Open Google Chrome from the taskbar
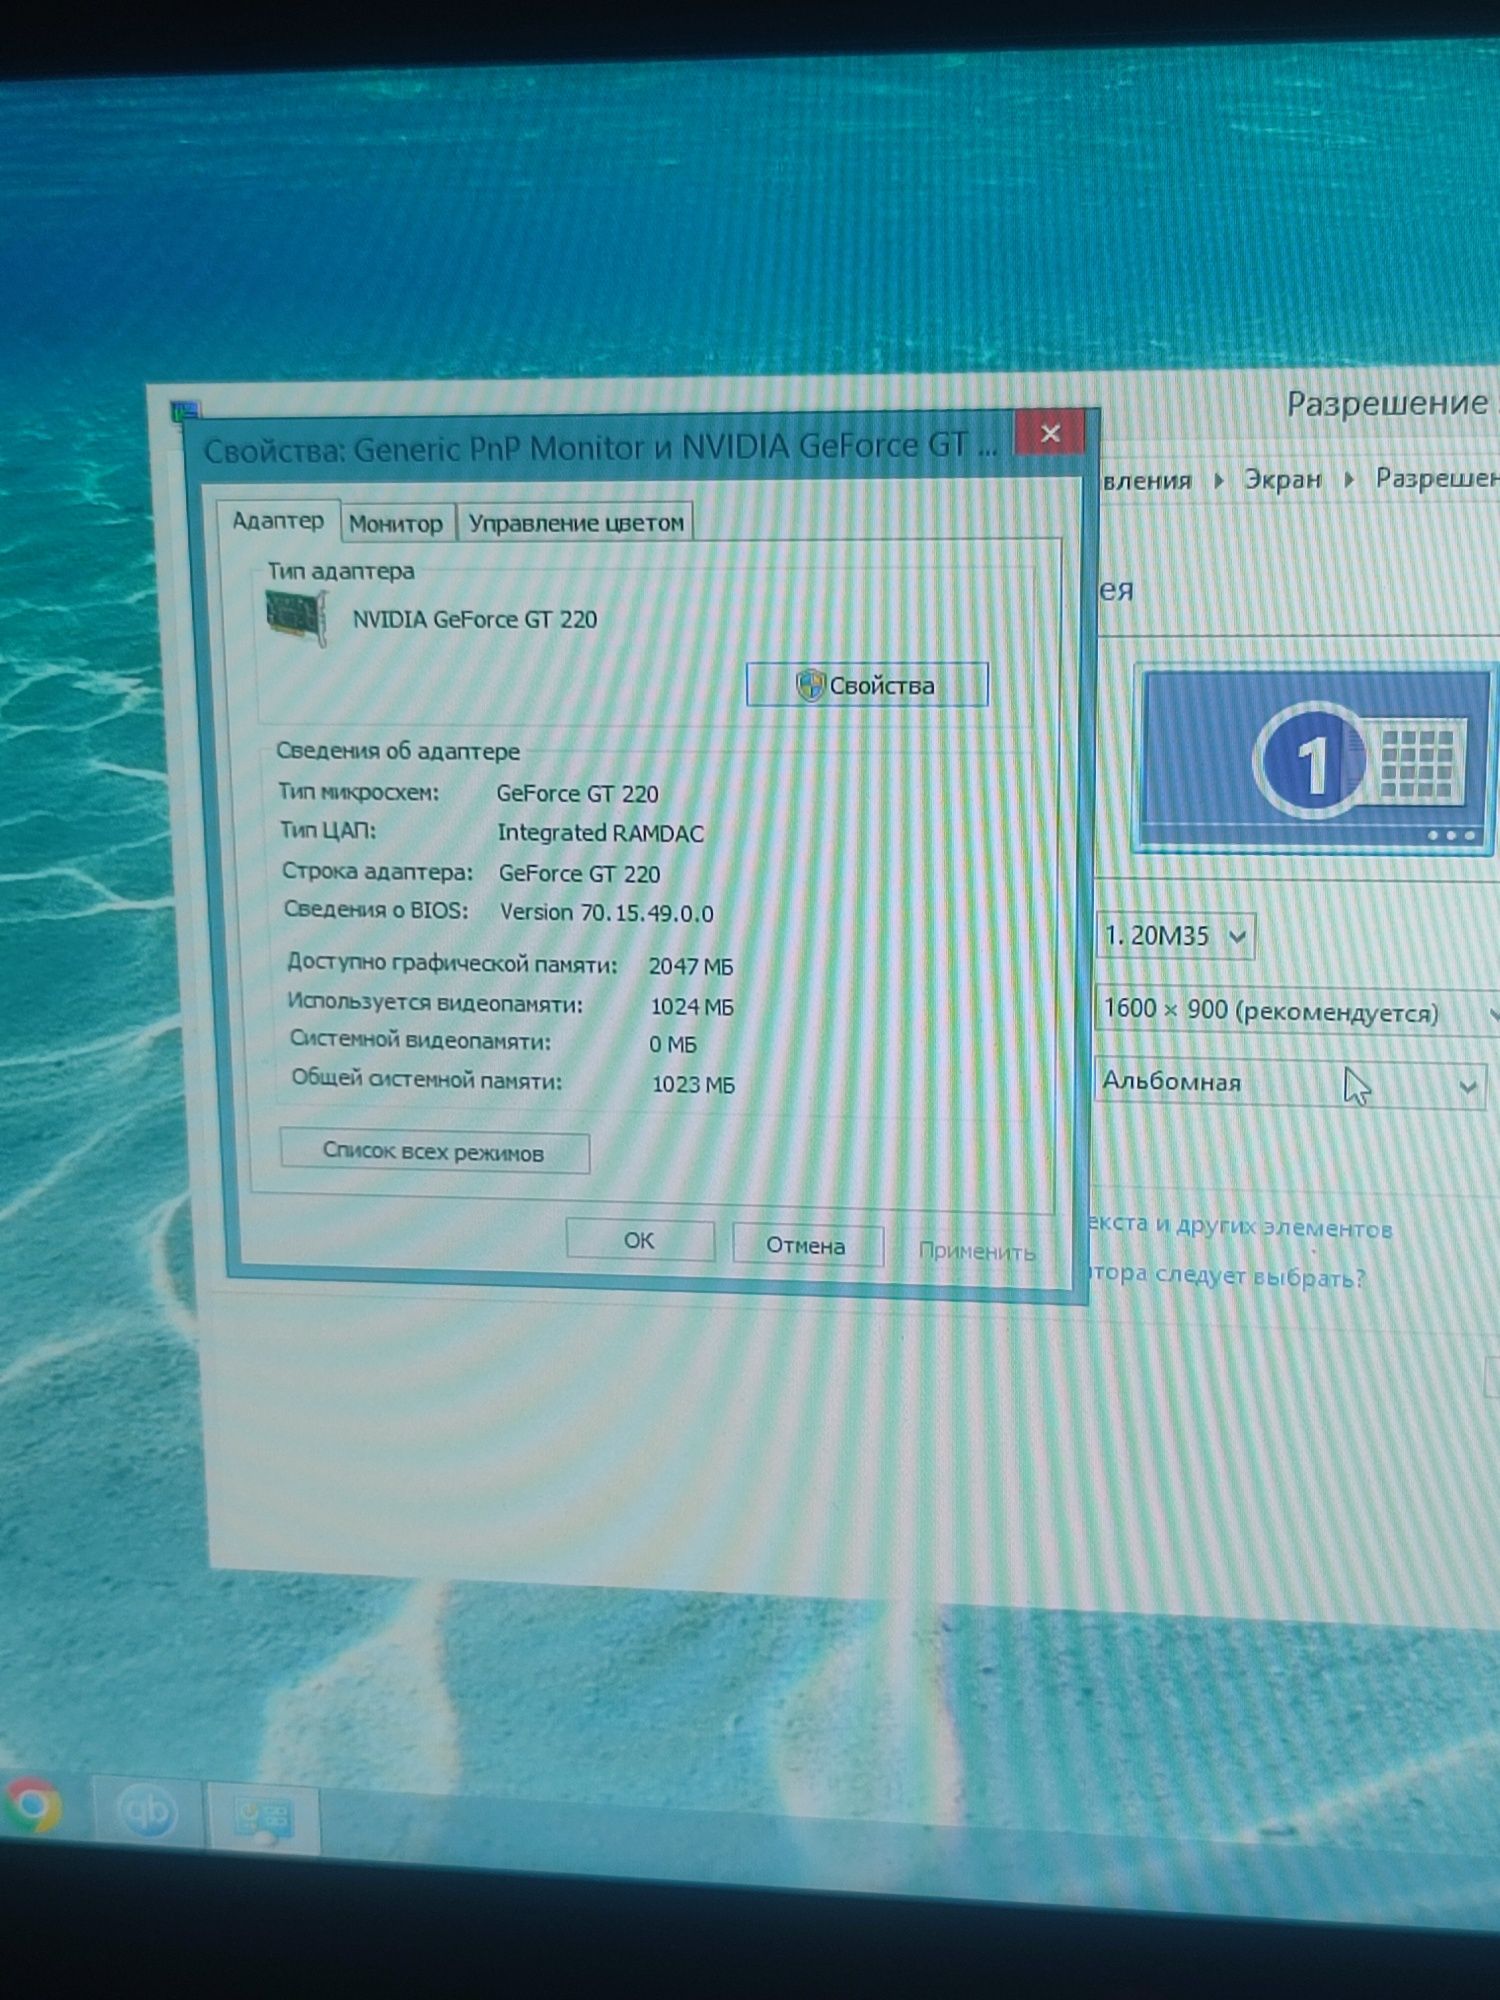This screenshot has width=1500, height=2000. pos(32,1805)
